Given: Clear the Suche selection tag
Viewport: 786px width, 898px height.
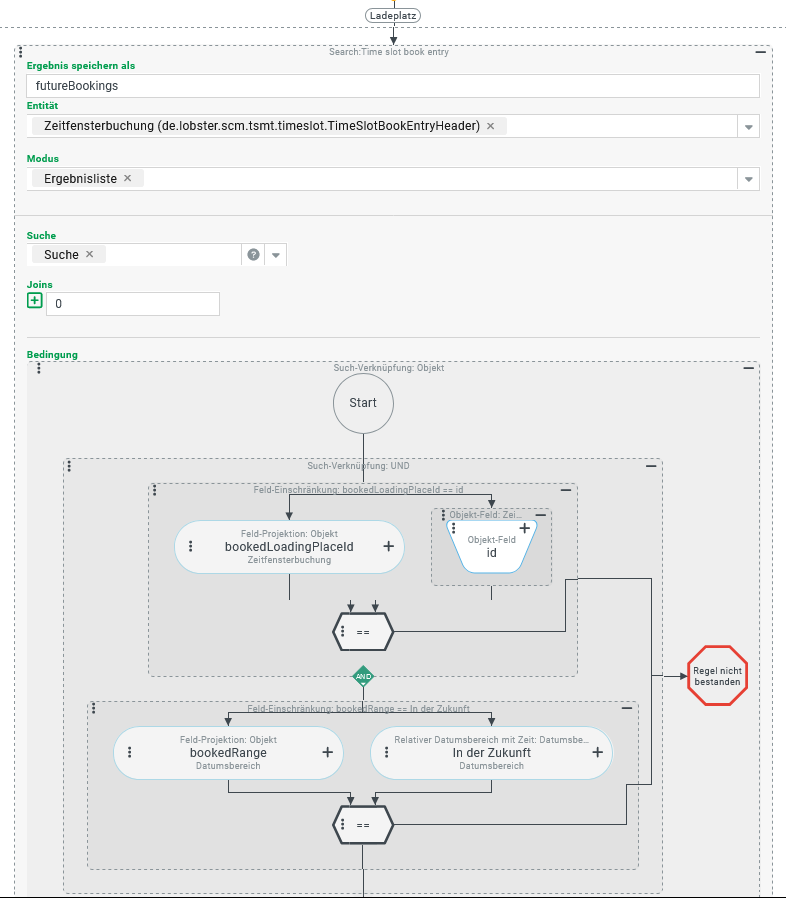Looking at the screenshot, I should click(89, 254).
